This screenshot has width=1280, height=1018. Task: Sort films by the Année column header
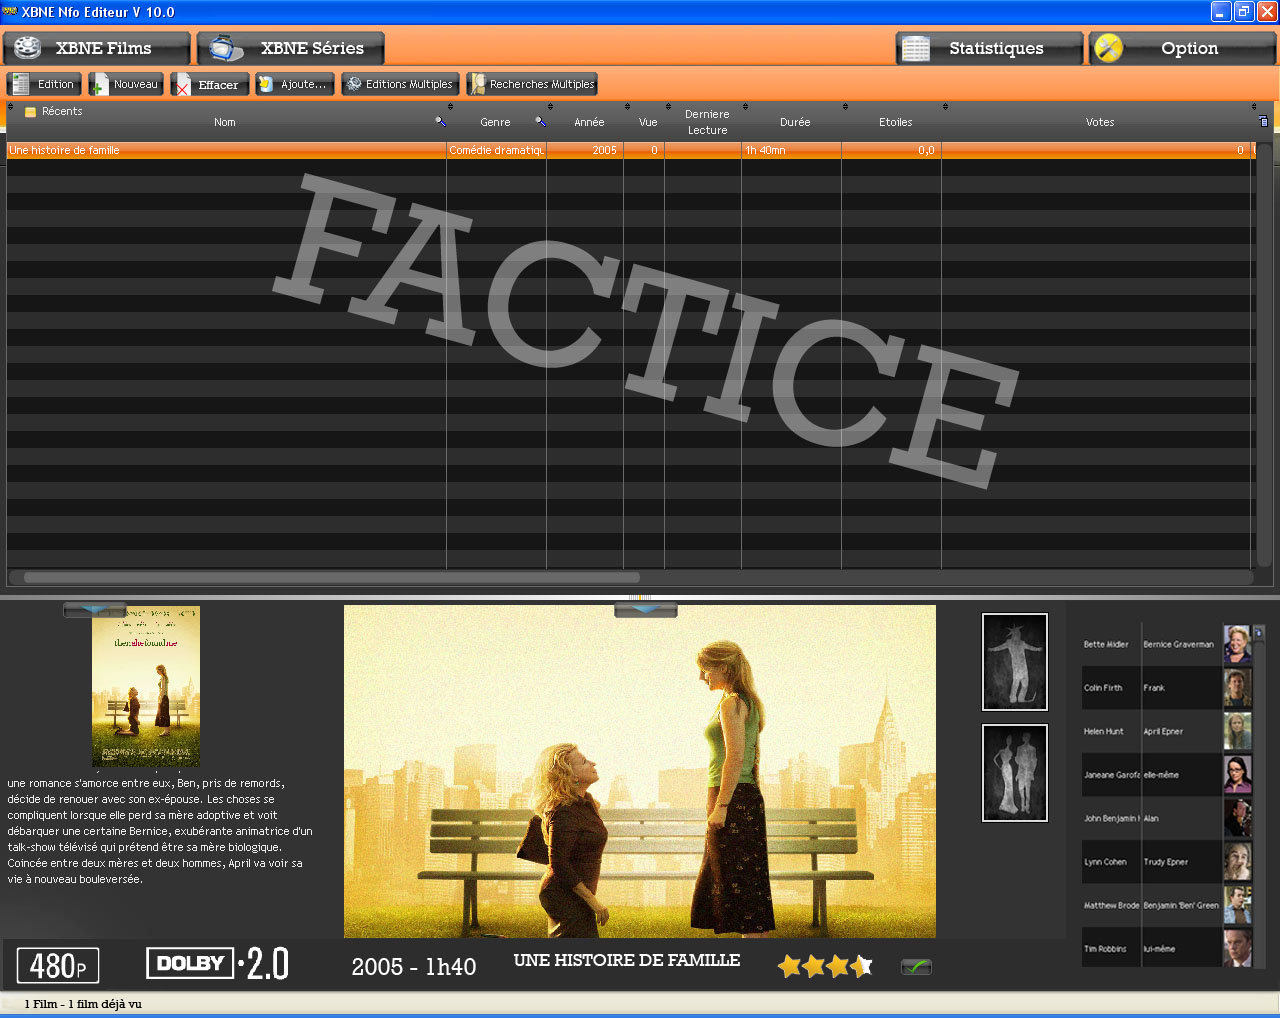click(x=589, y=122)
